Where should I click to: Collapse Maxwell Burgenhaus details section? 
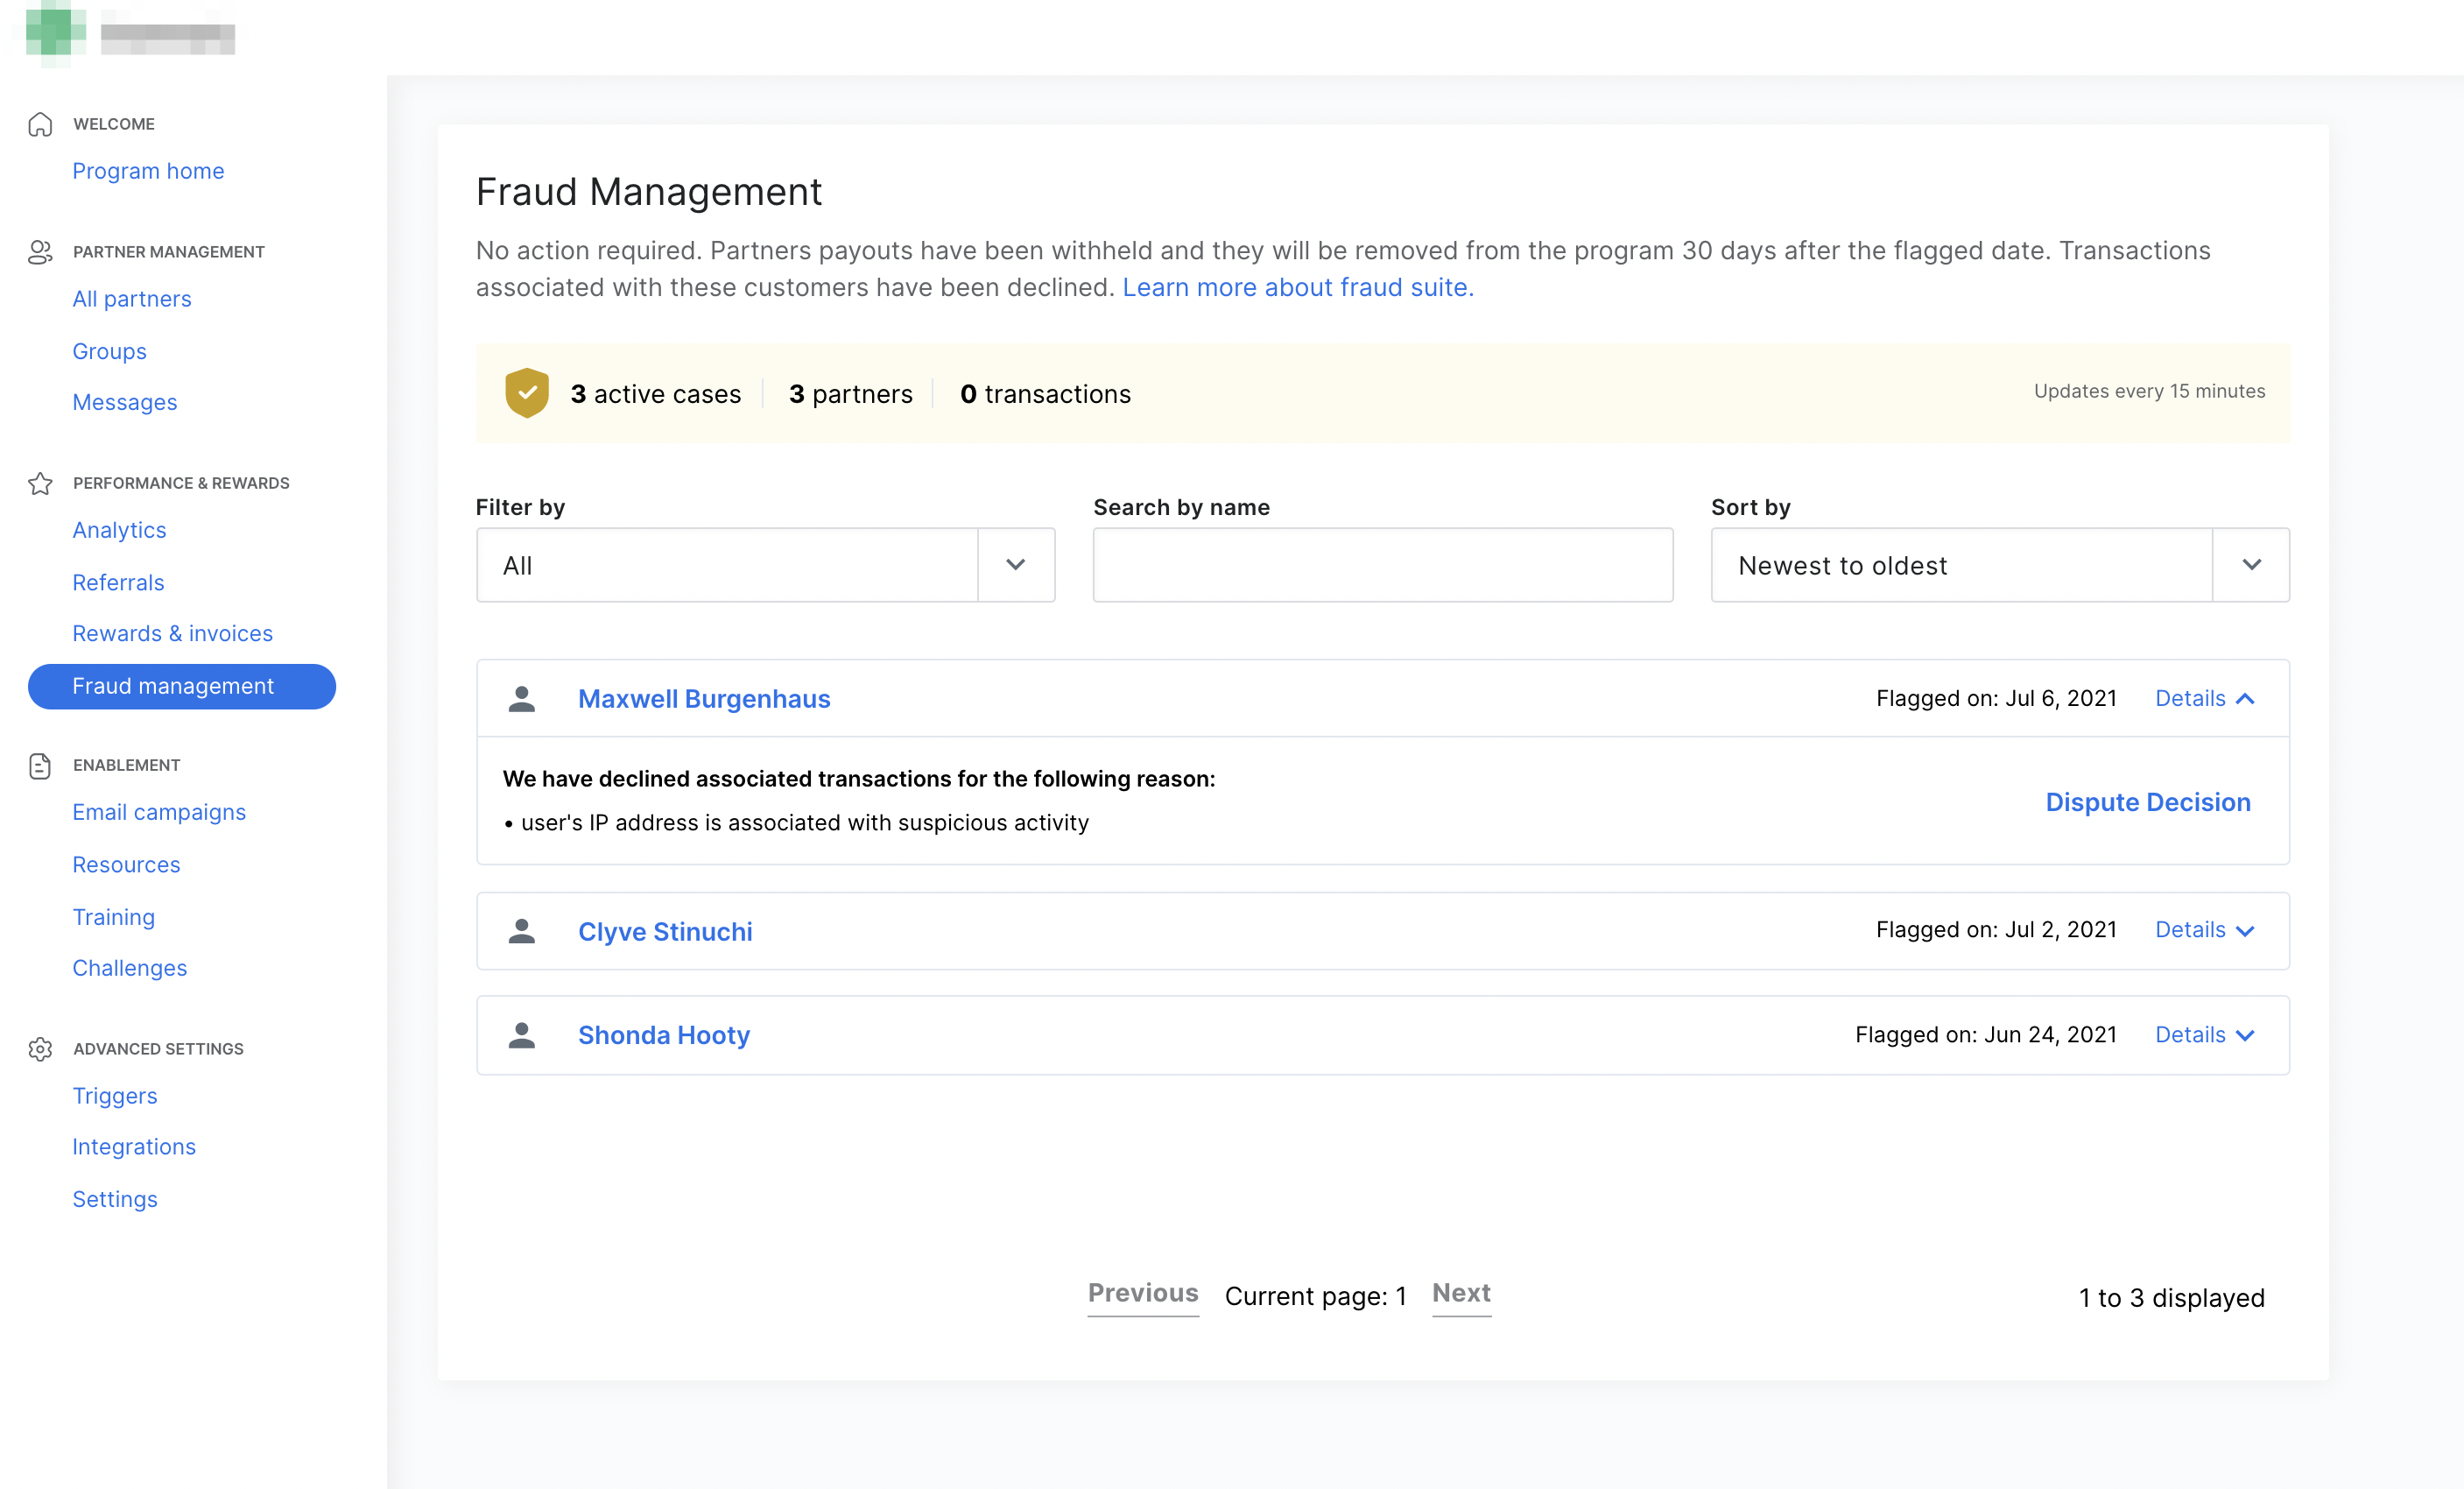coord(2204,699)
